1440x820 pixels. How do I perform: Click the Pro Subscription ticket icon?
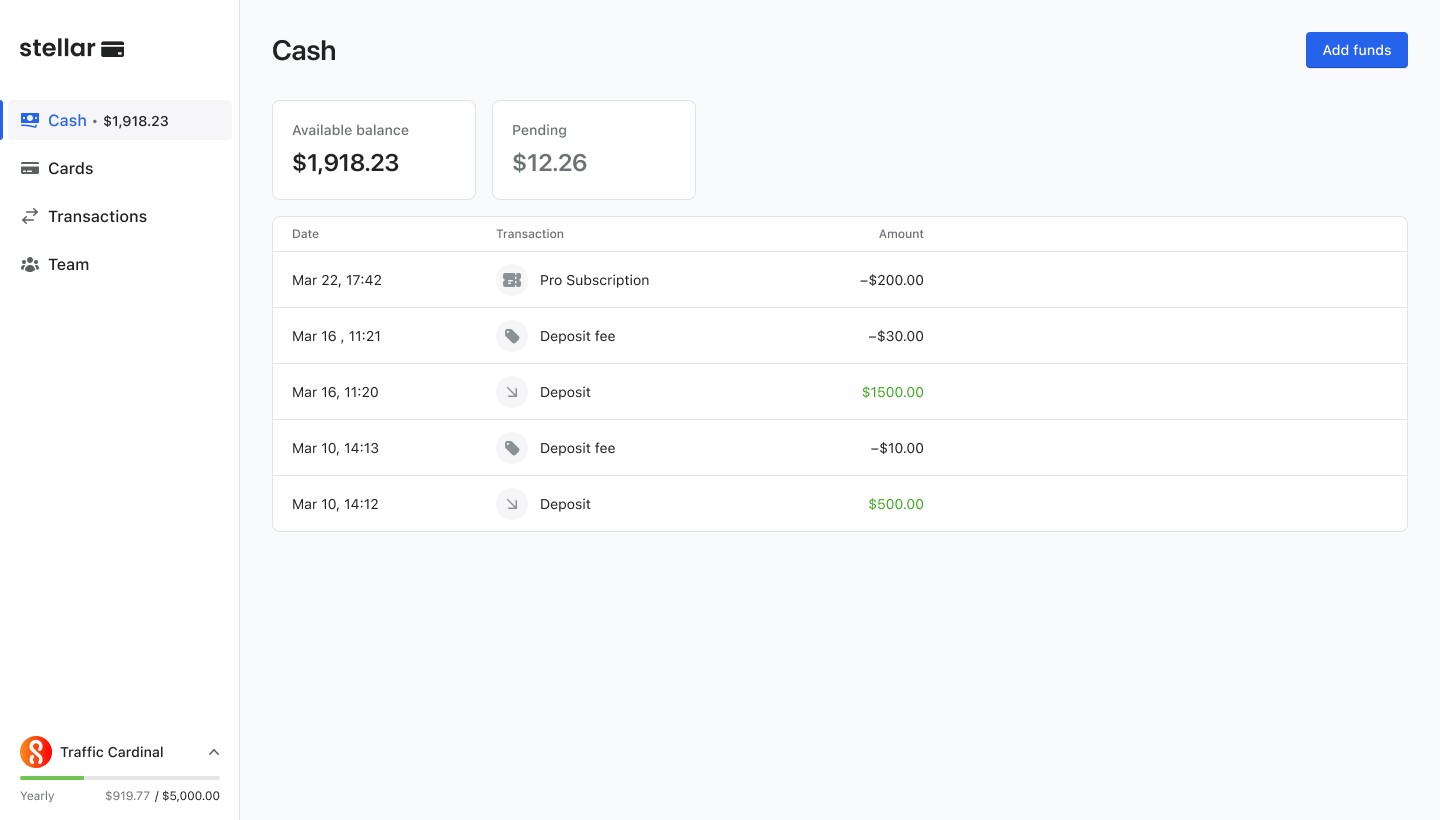pos(512,280)
